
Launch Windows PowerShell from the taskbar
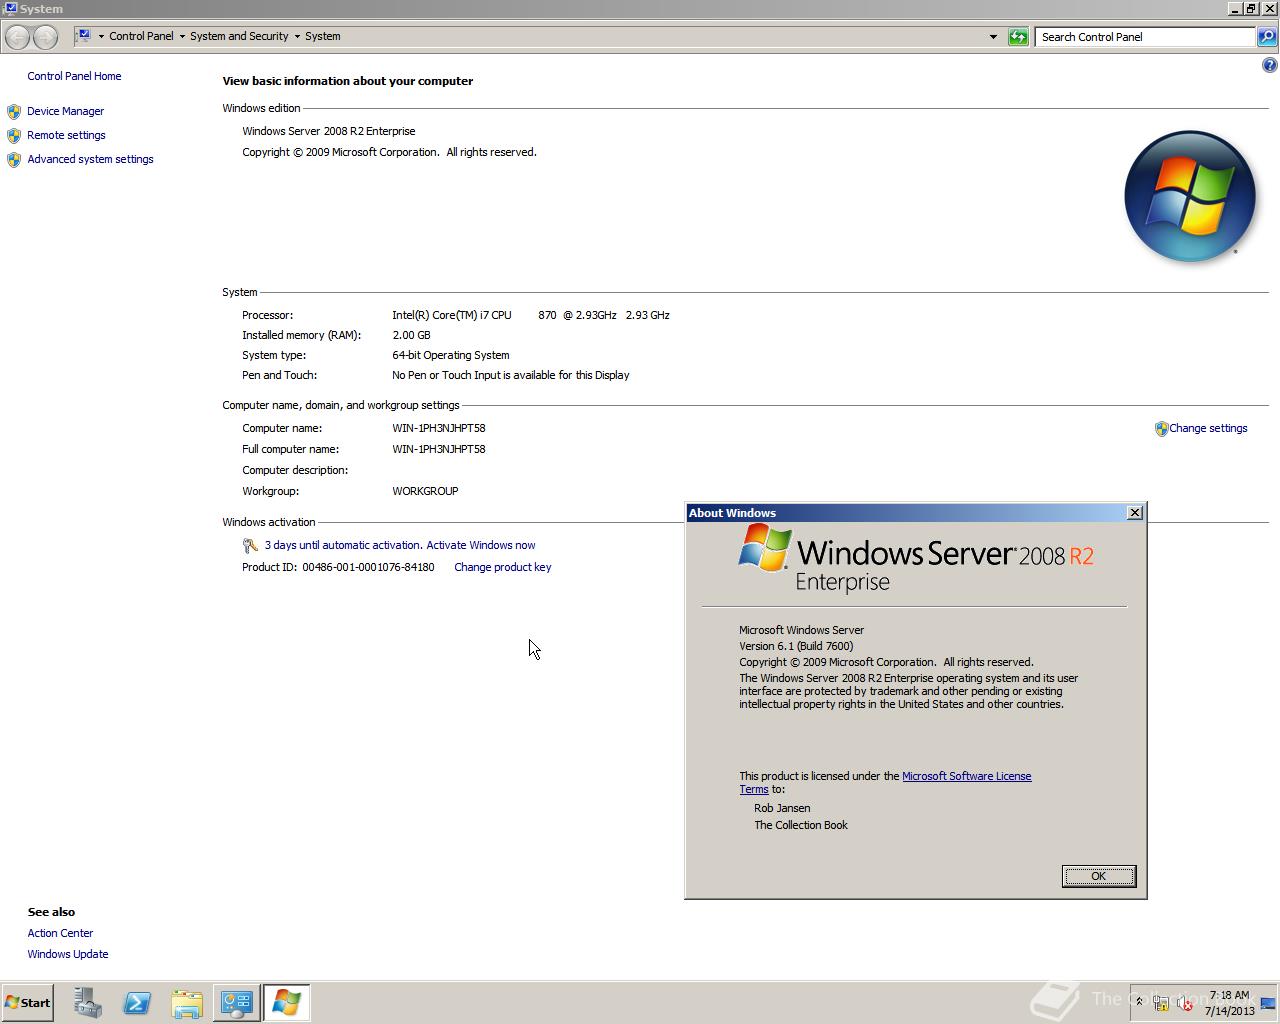pyautogui.click(x=137, y=1003)
